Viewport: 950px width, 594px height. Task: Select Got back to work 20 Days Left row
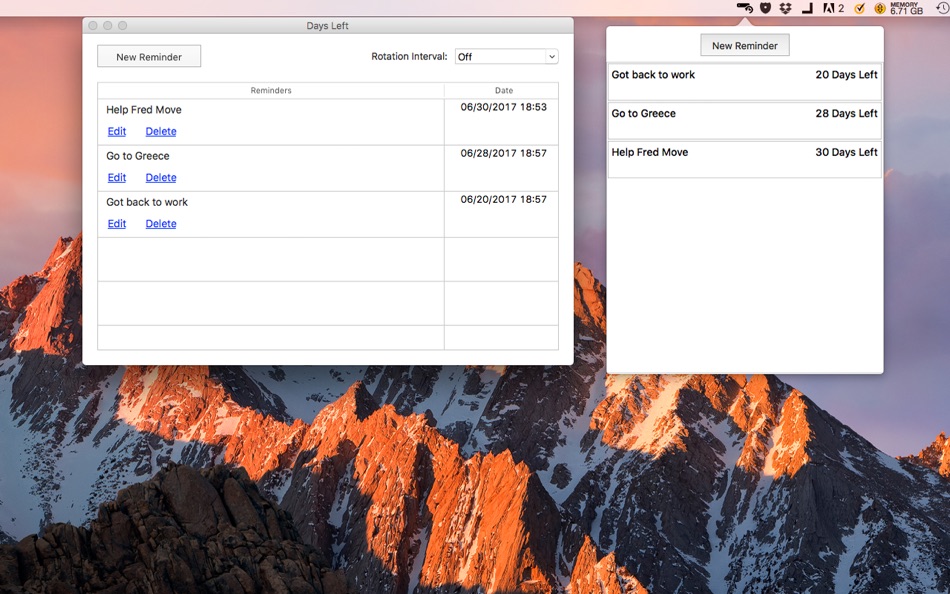point(745,82)
